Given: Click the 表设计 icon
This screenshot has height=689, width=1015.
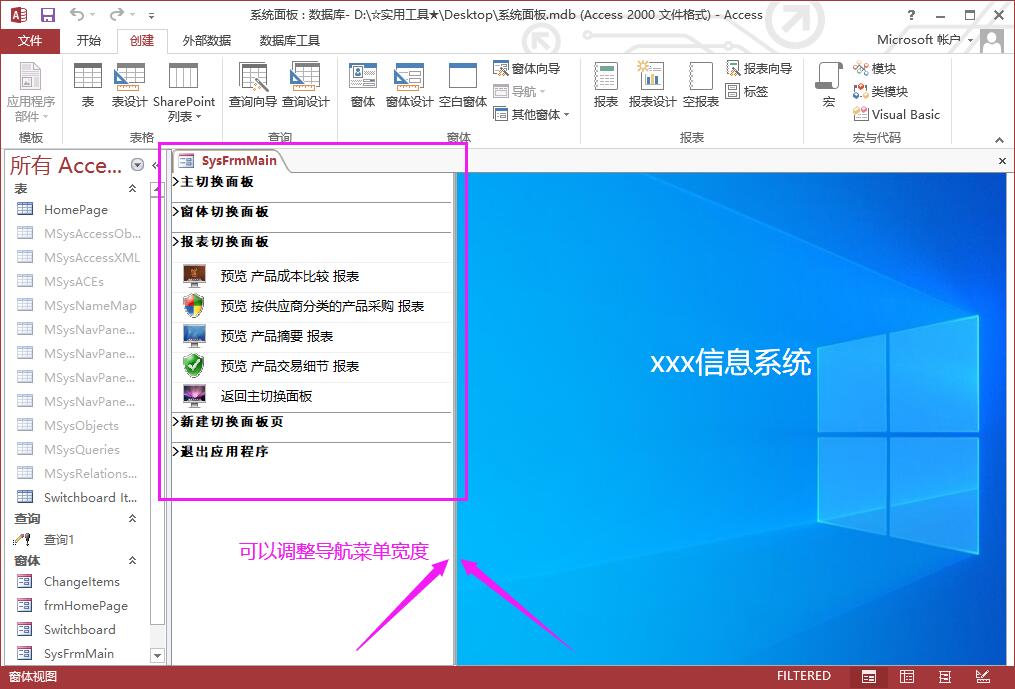Looking at the screenshot, I should (129, 85).
